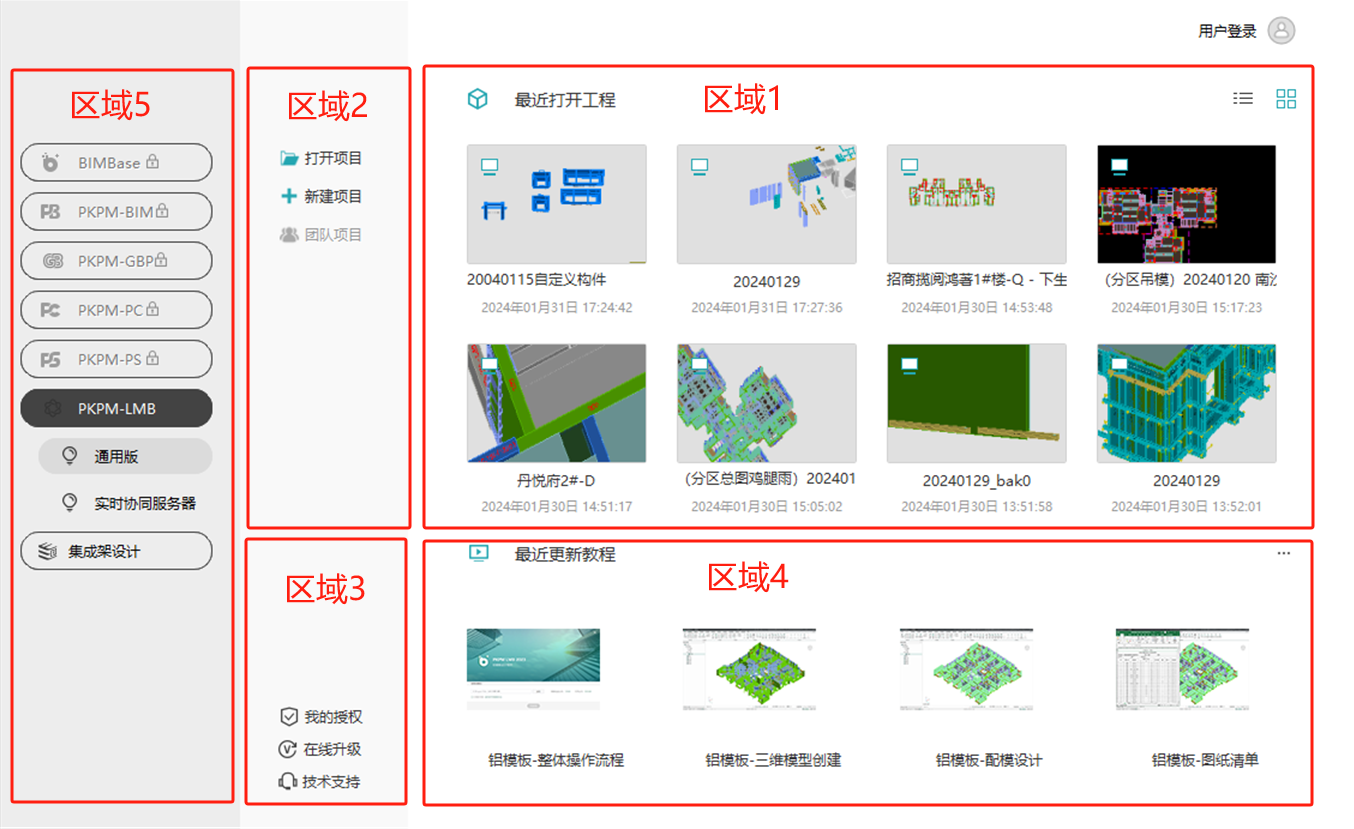The image size is (1354, 829).
Task: Click the timestamp 2024年01月31日 17:27:36
Action: 766,307
